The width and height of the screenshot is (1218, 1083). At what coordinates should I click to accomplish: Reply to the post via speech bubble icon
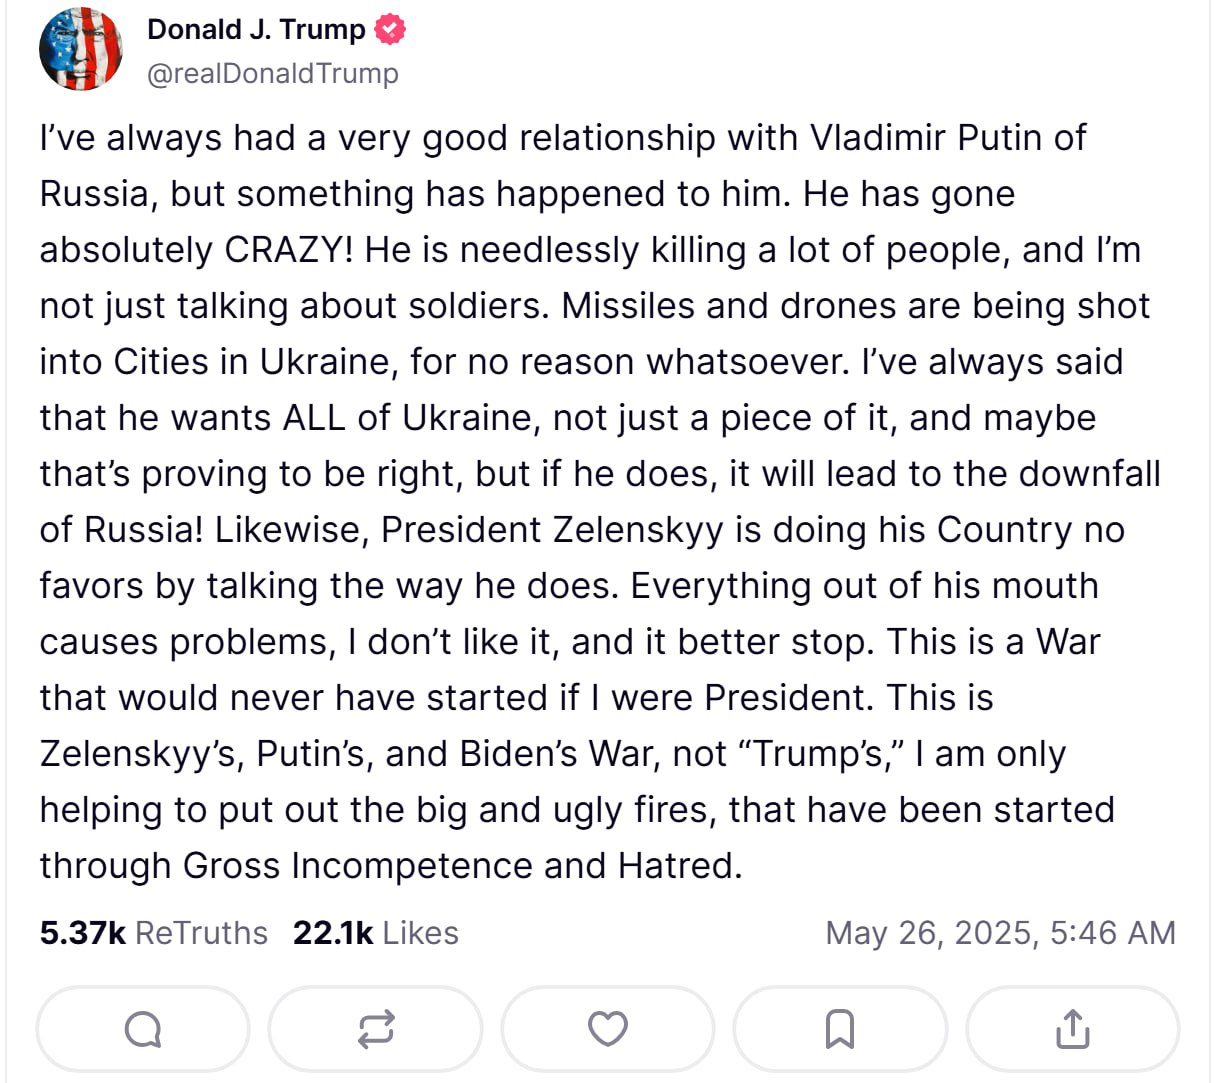click(x=143, y=1028)
